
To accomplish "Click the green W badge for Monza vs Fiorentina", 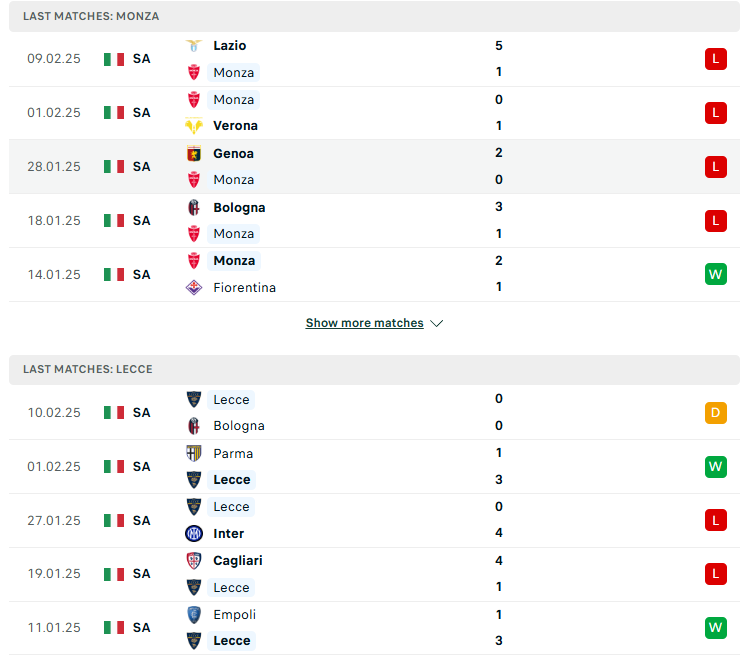I will click(716, 274).
